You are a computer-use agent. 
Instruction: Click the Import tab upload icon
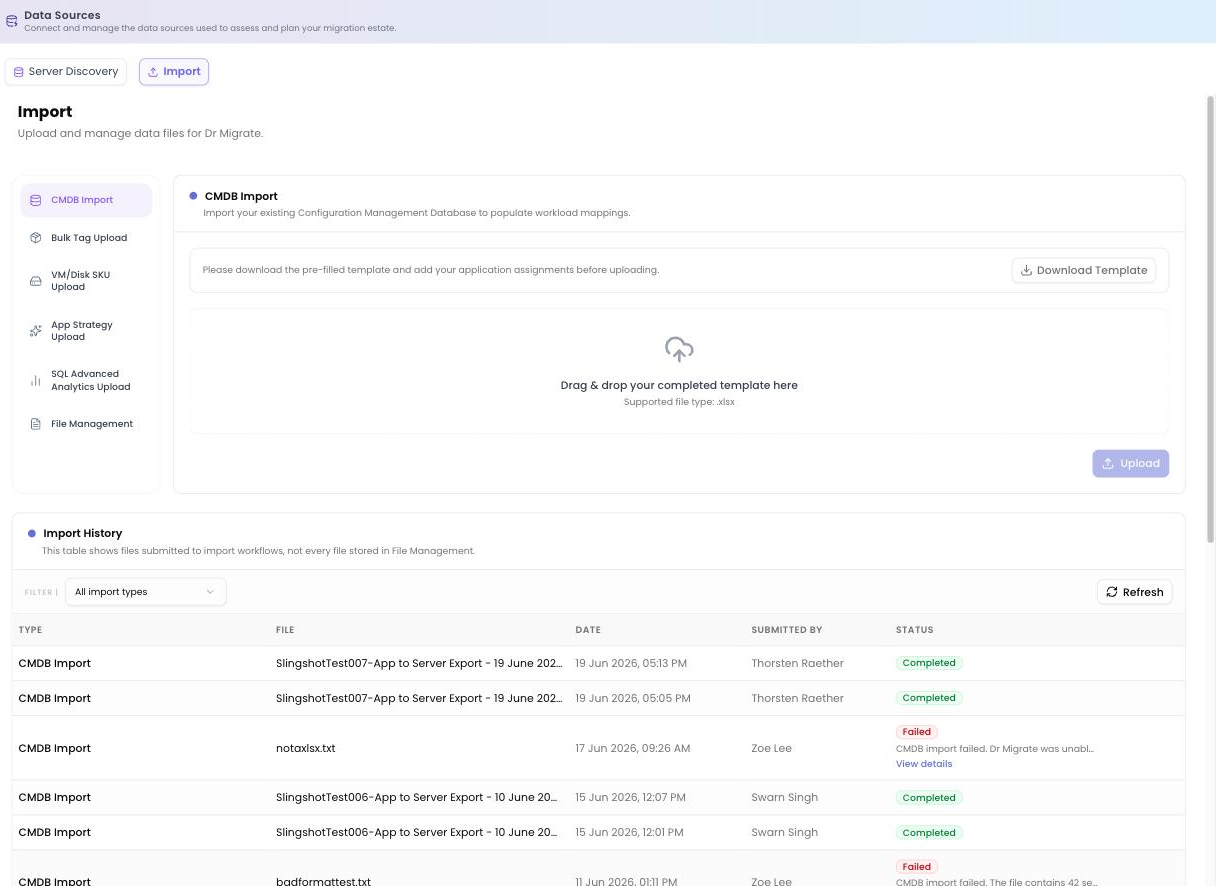coord(153,72)
